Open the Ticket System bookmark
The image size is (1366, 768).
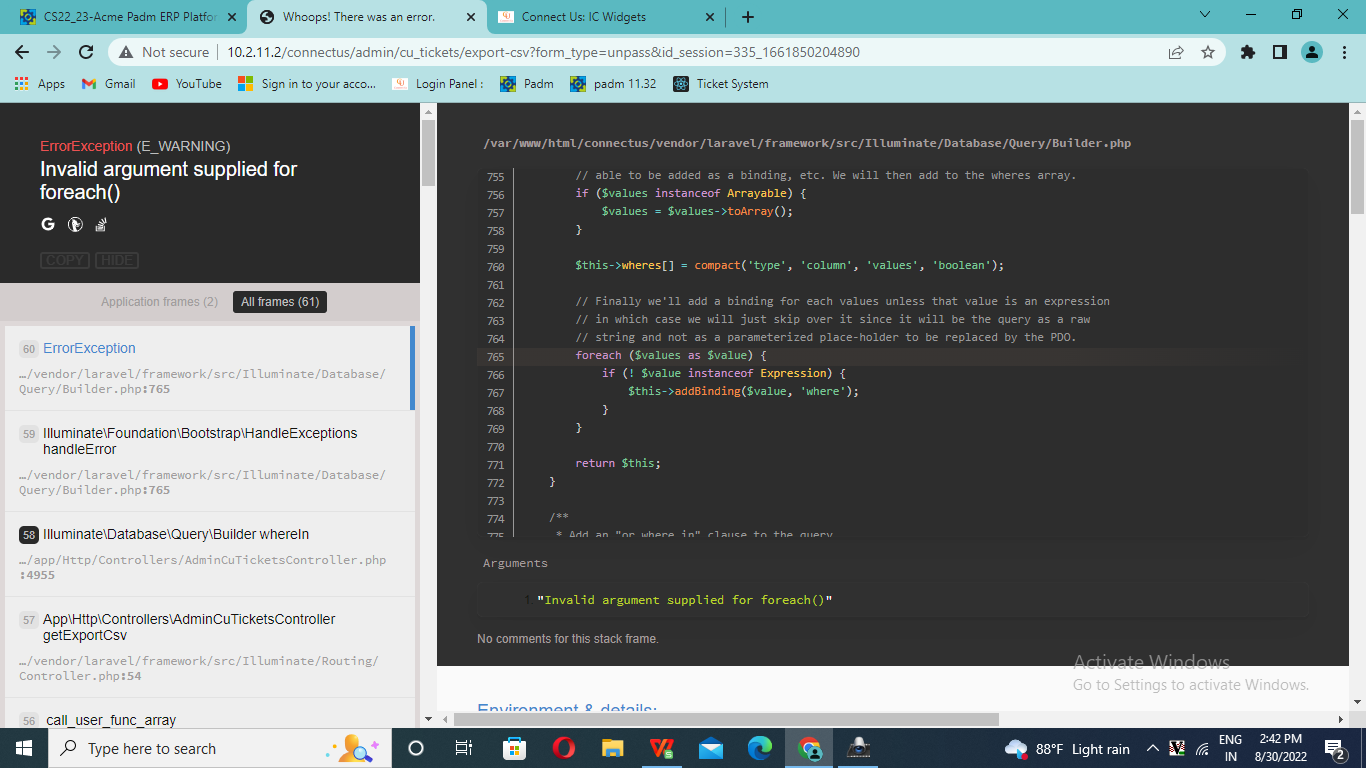pyautogui.click(x=721, y=84)
